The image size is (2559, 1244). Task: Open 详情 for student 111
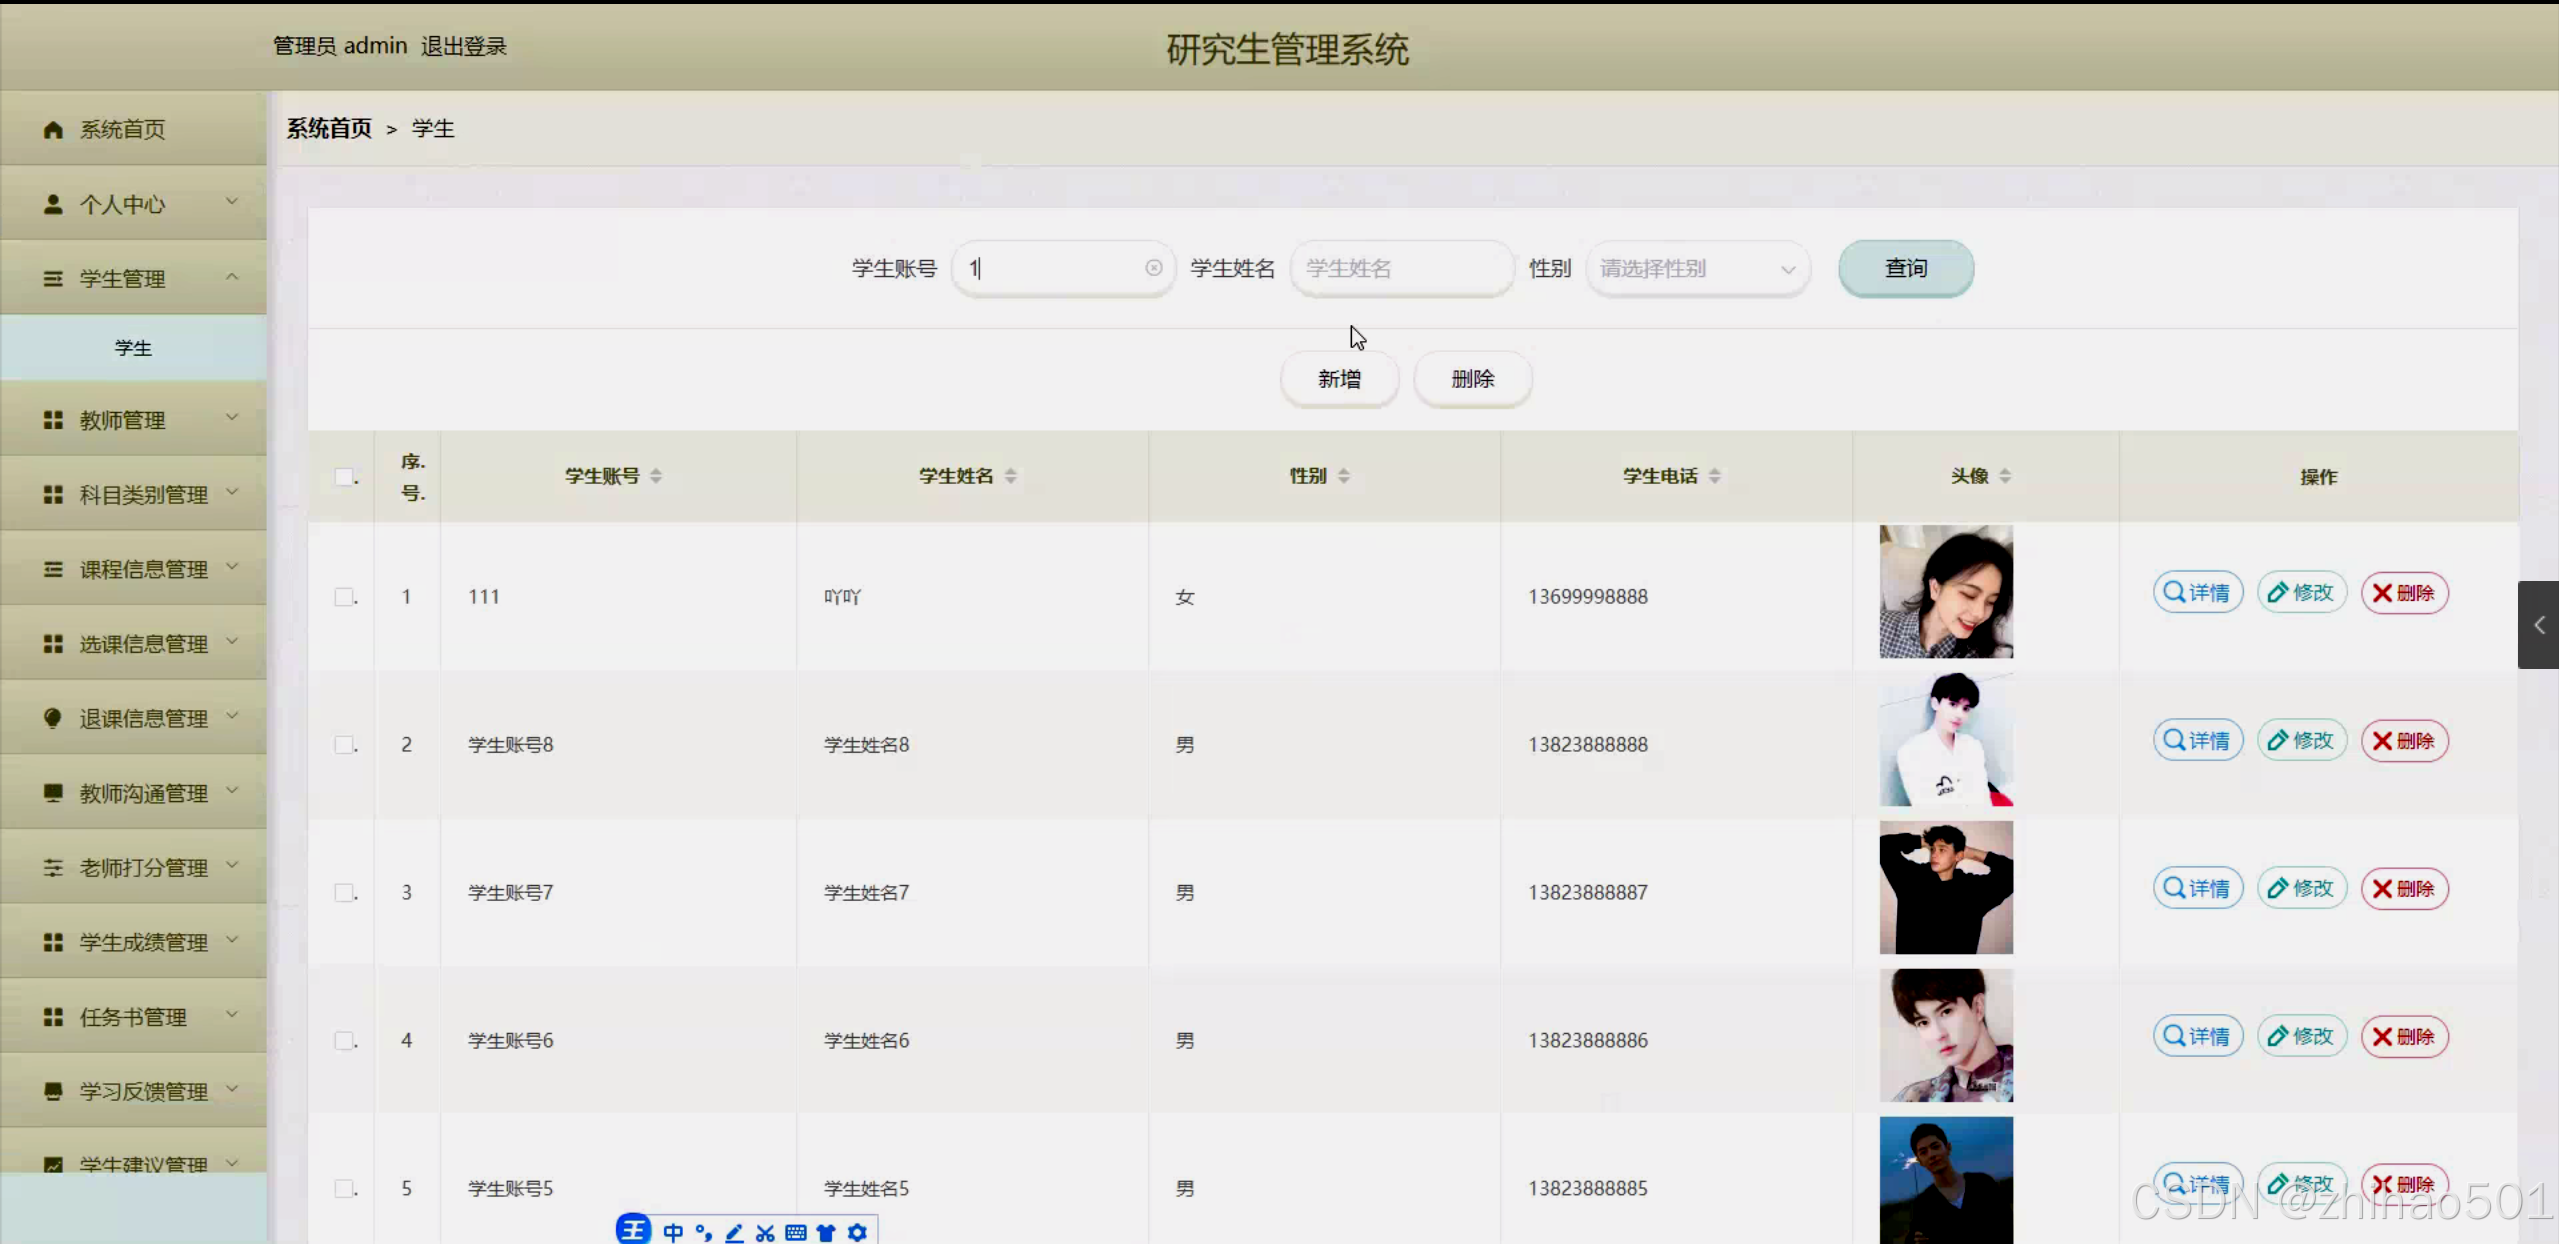point(2197,592)
